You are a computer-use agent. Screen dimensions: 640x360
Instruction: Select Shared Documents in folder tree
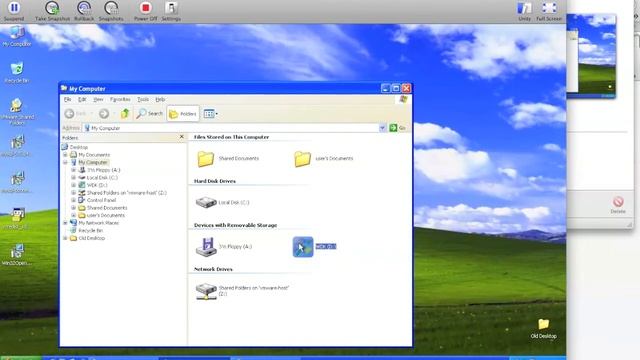[107, 208]
